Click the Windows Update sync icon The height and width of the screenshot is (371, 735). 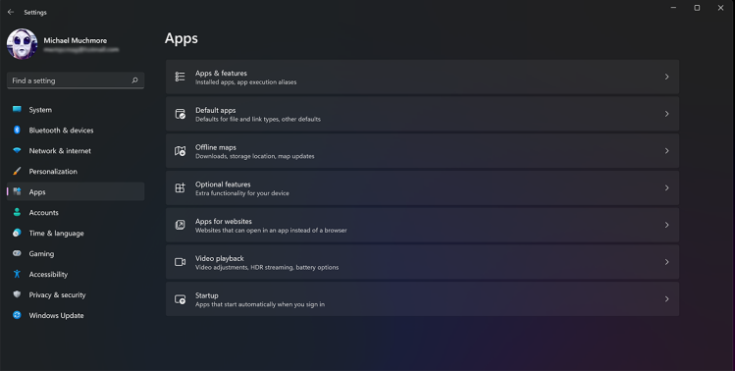[17, 315]
